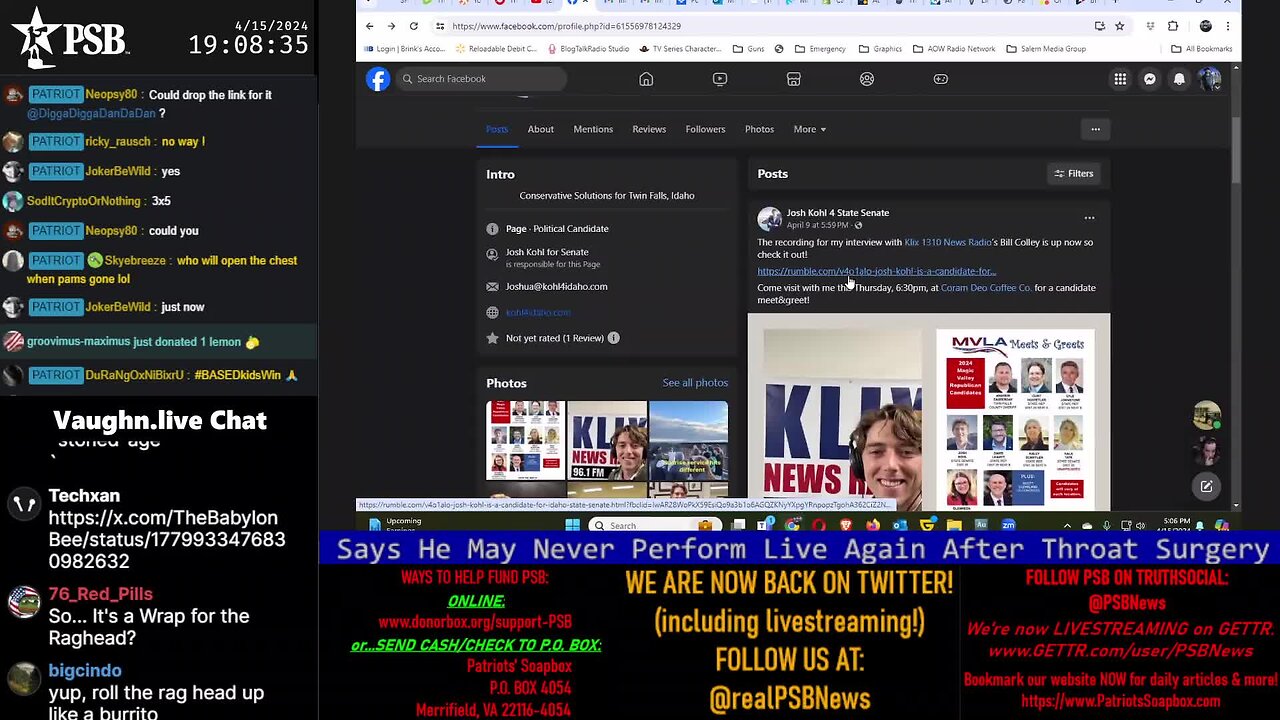1280x720 pixels.
Task: Reload the Facebook page
Action: tap(413, 26)
